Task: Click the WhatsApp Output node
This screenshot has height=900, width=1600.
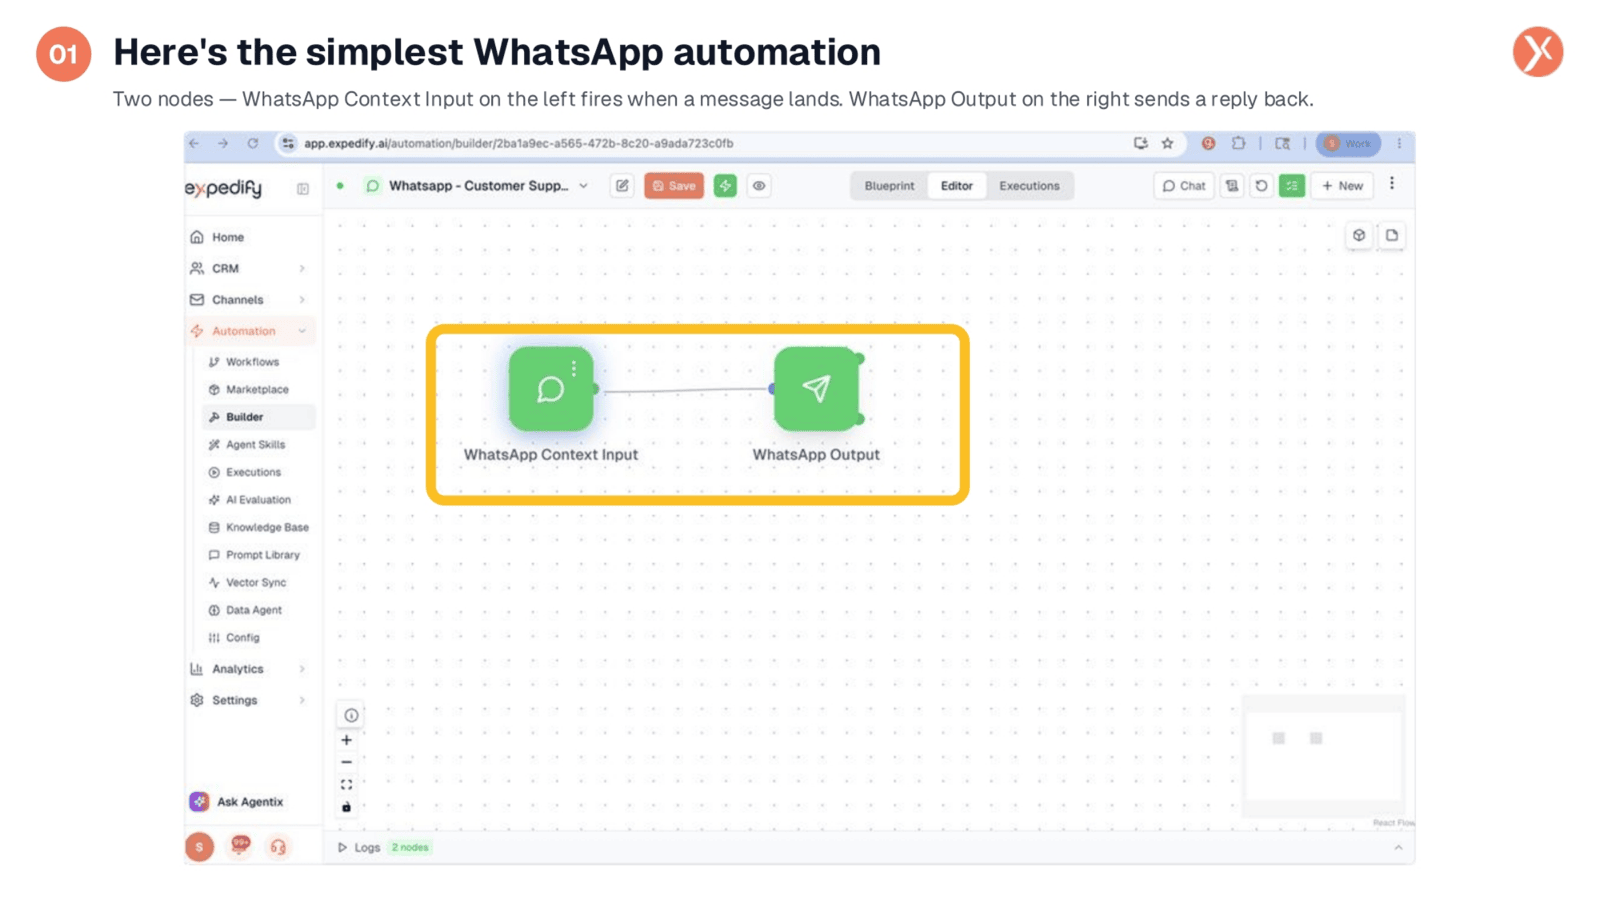Action: 816,389
